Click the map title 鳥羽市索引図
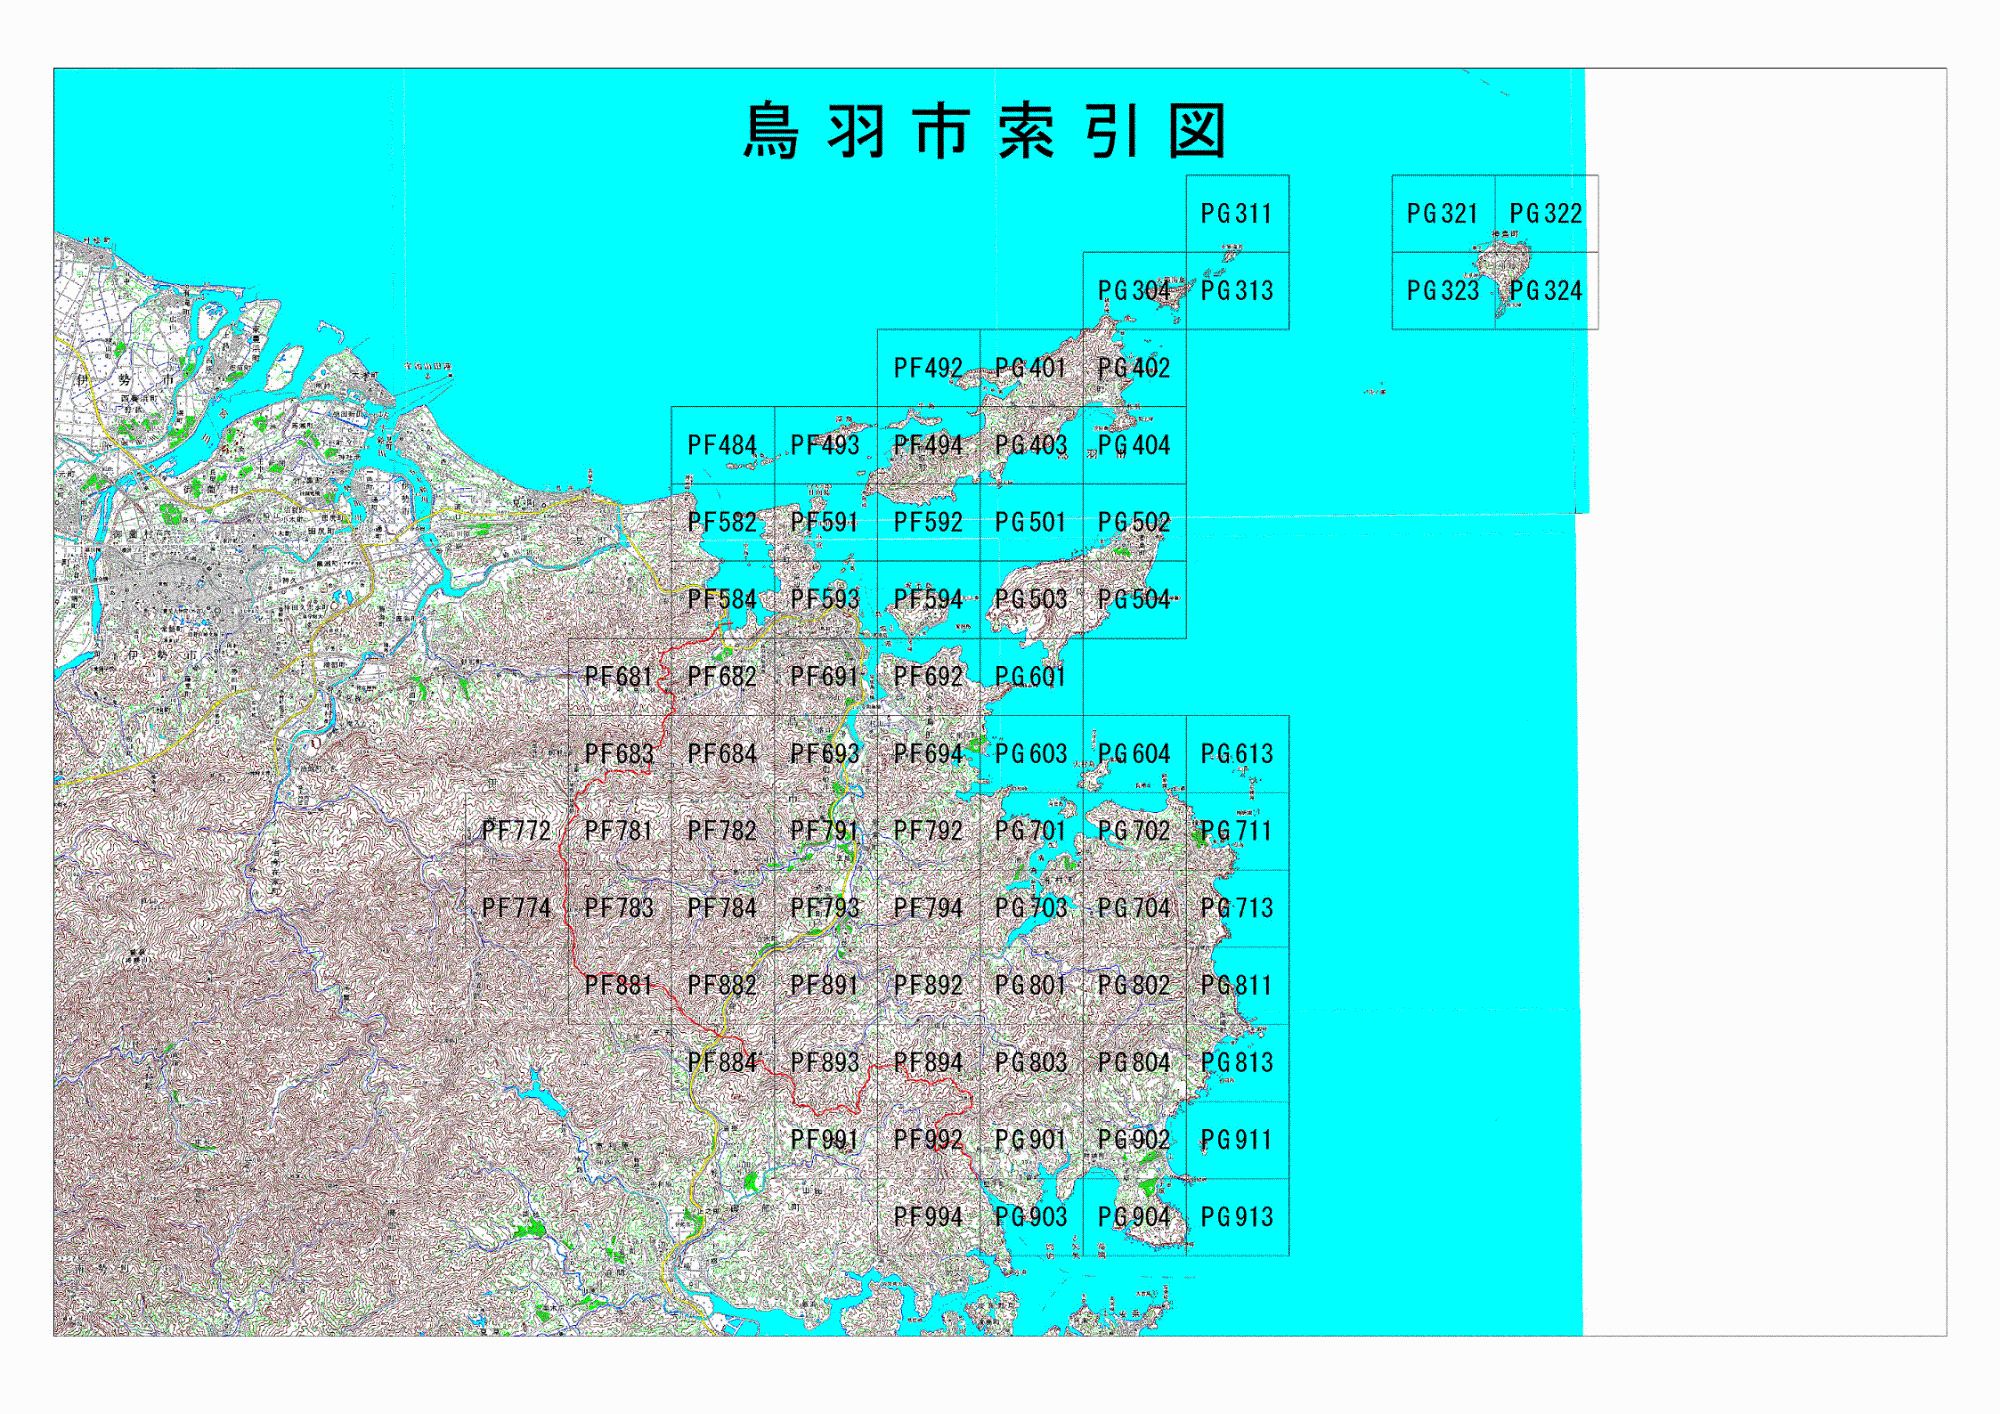Viewport: 2000px width, 1414px height. pos(985,131)
